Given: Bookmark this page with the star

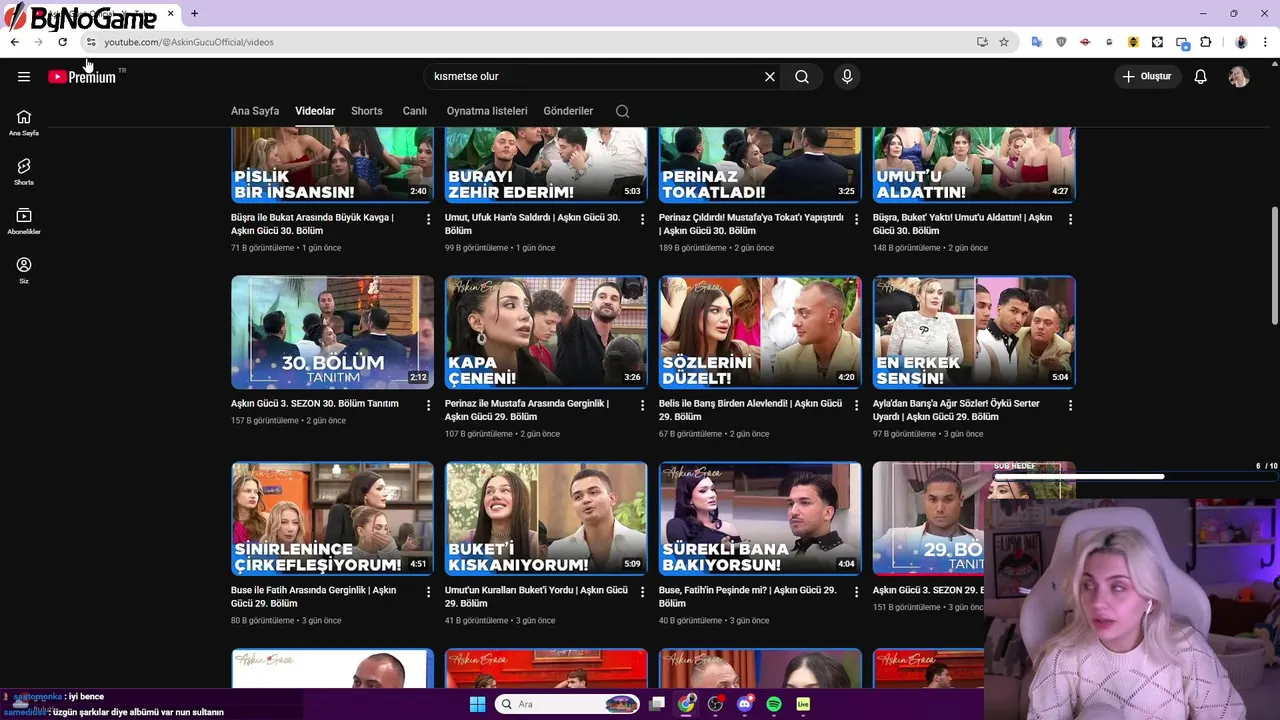Looking at the screenshot, I should 1004,42.
